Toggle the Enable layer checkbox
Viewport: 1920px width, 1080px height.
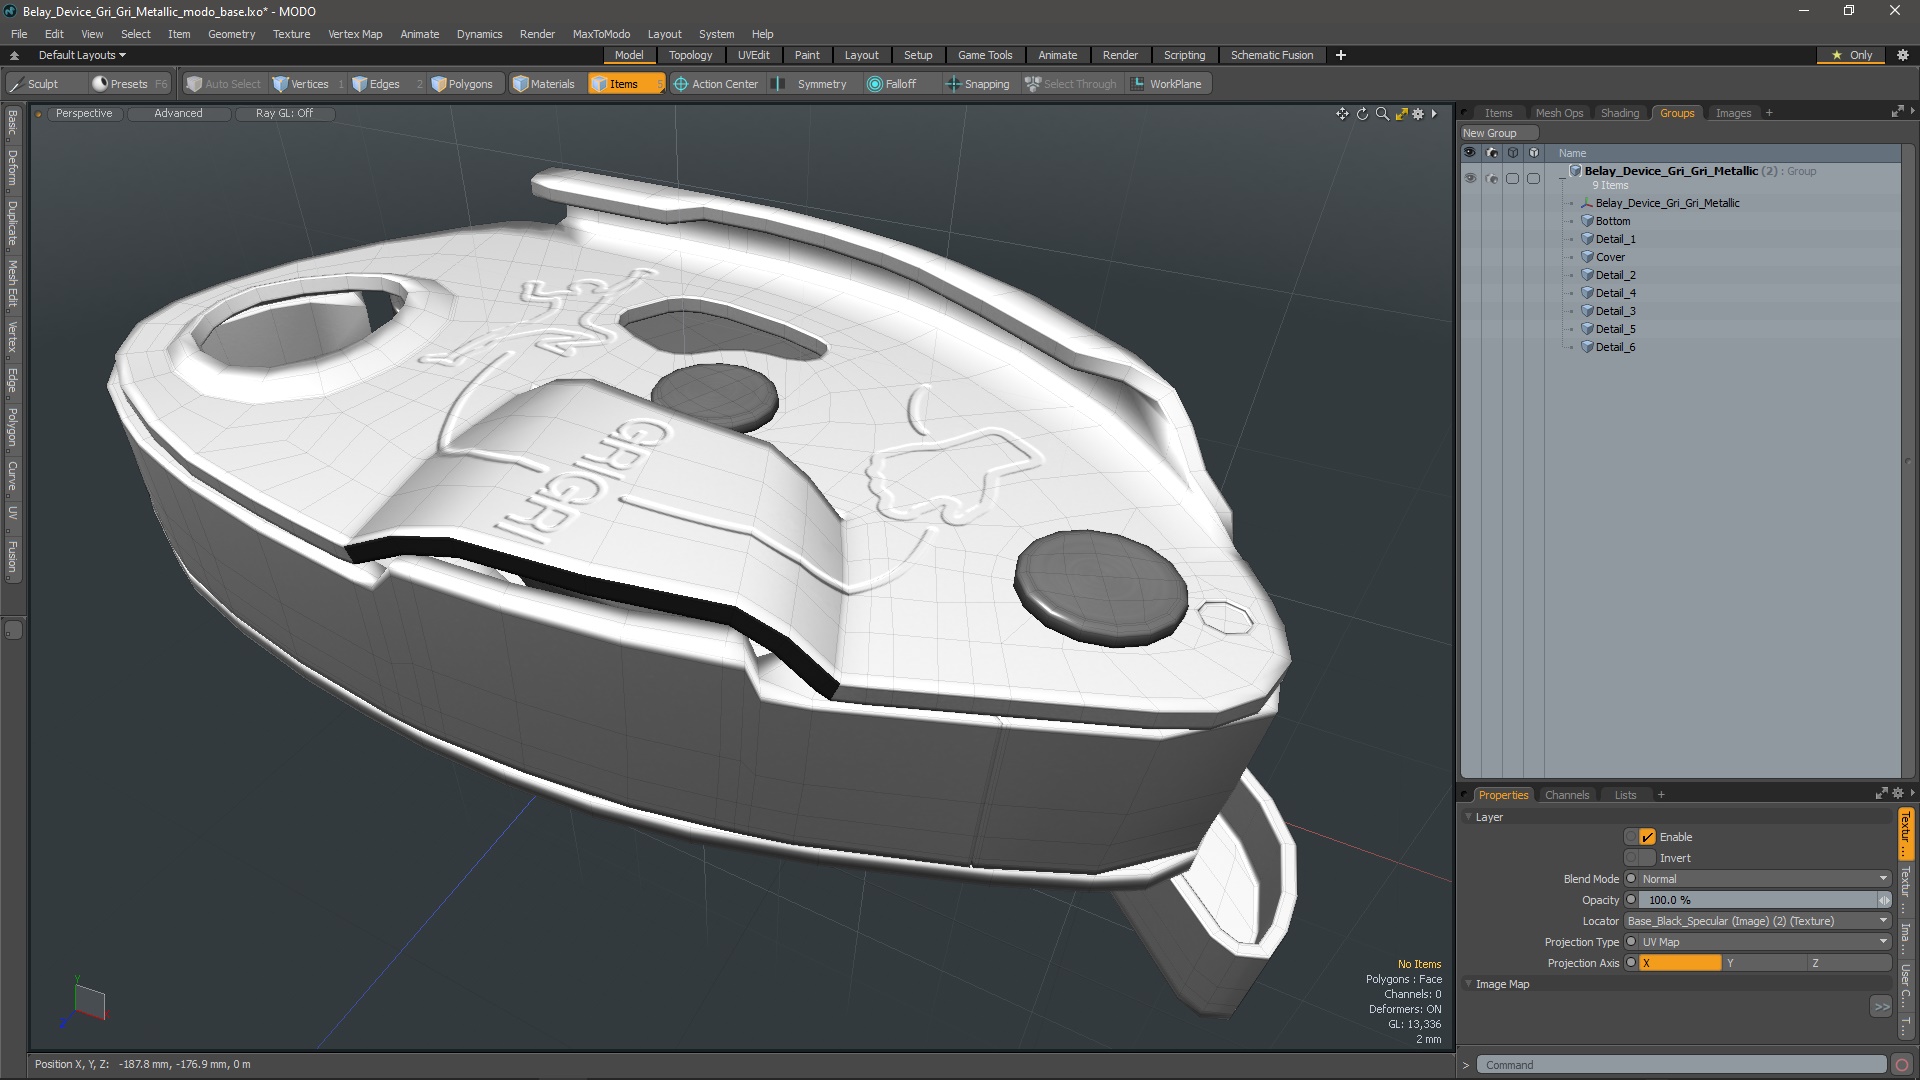click(x=1647, y=837)
